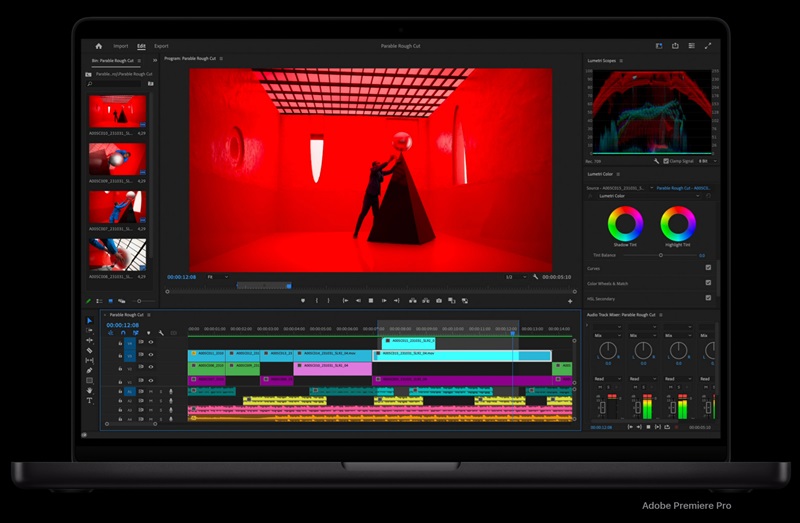
Task: Click the Shadow Tint color wheel
Action: (625, 223)
